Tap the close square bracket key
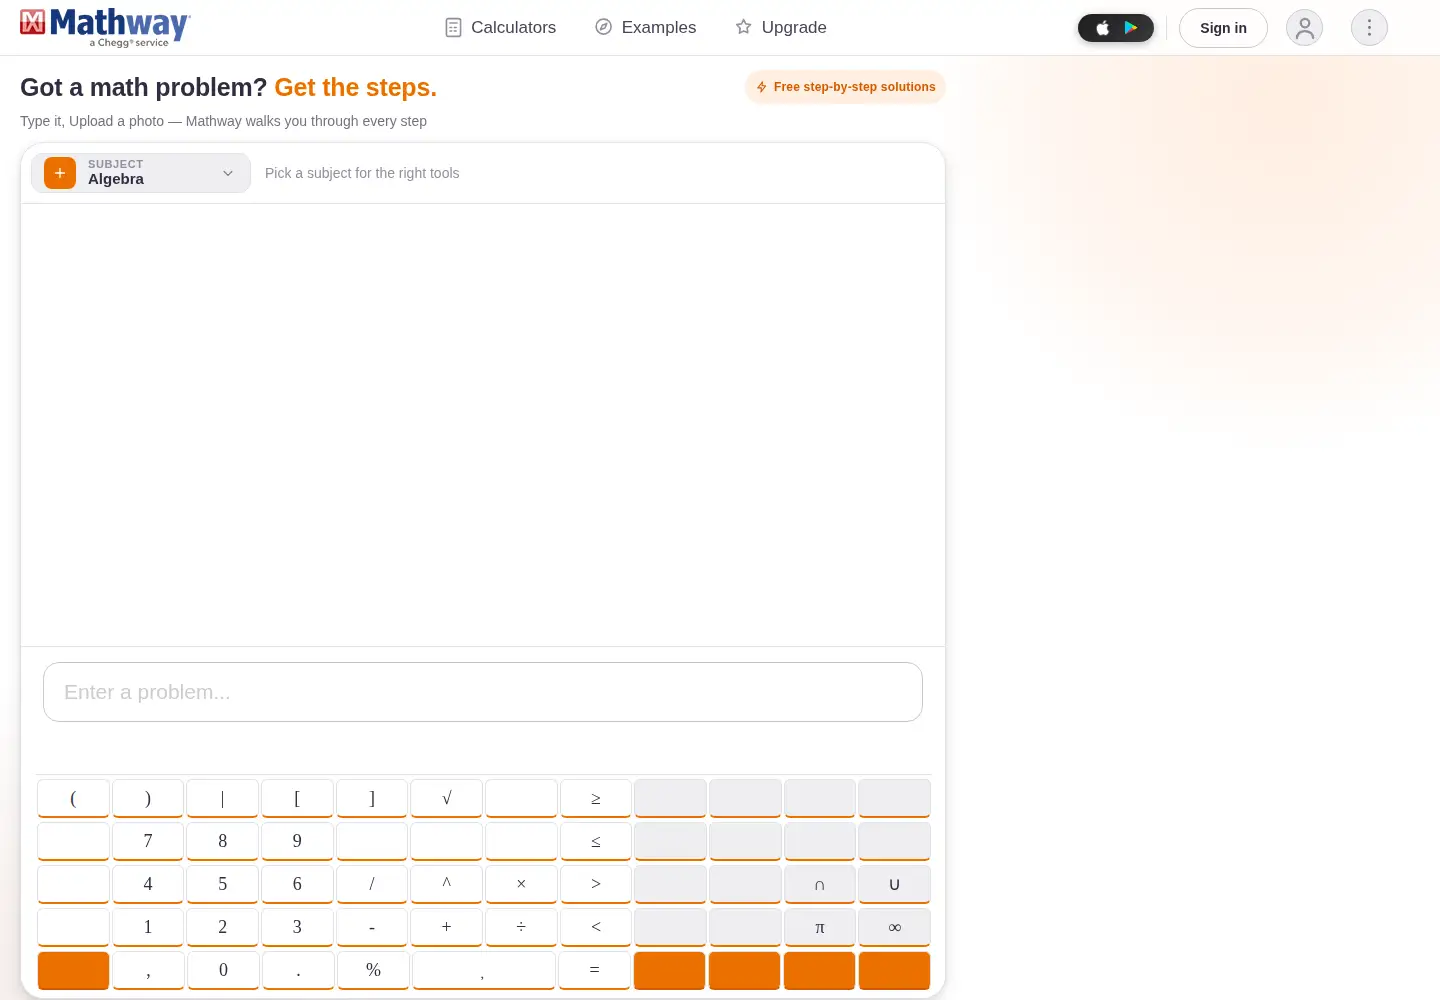Viewport: 1440px width, 1000px height. (372, 798)
